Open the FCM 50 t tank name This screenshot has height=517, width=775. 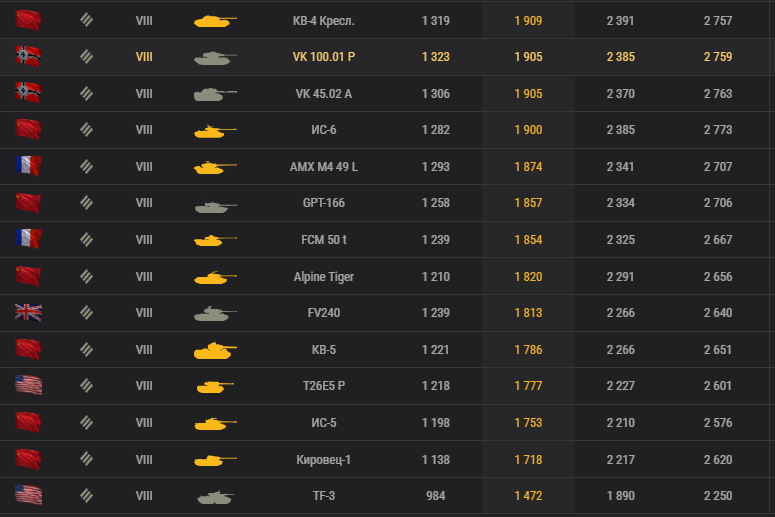tap(324, 240)
